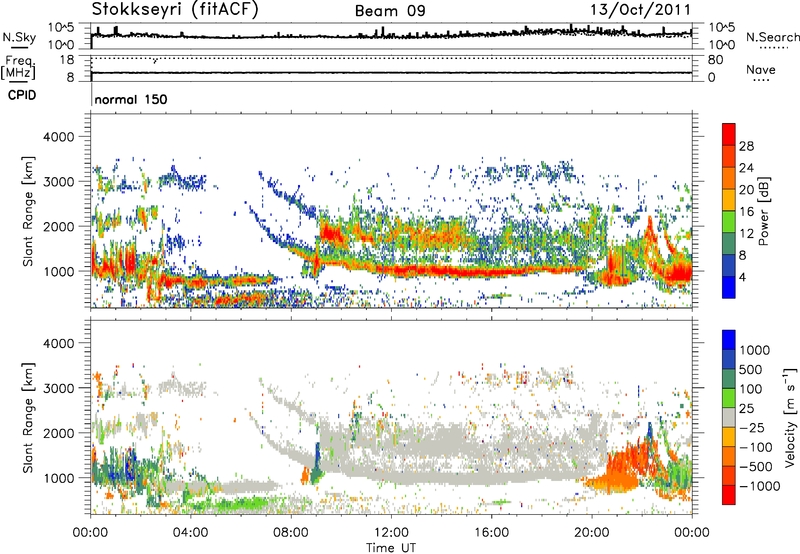Click the 80 tick on Nave axis
This screenshot has height=554, width=800.
[716, 60]
